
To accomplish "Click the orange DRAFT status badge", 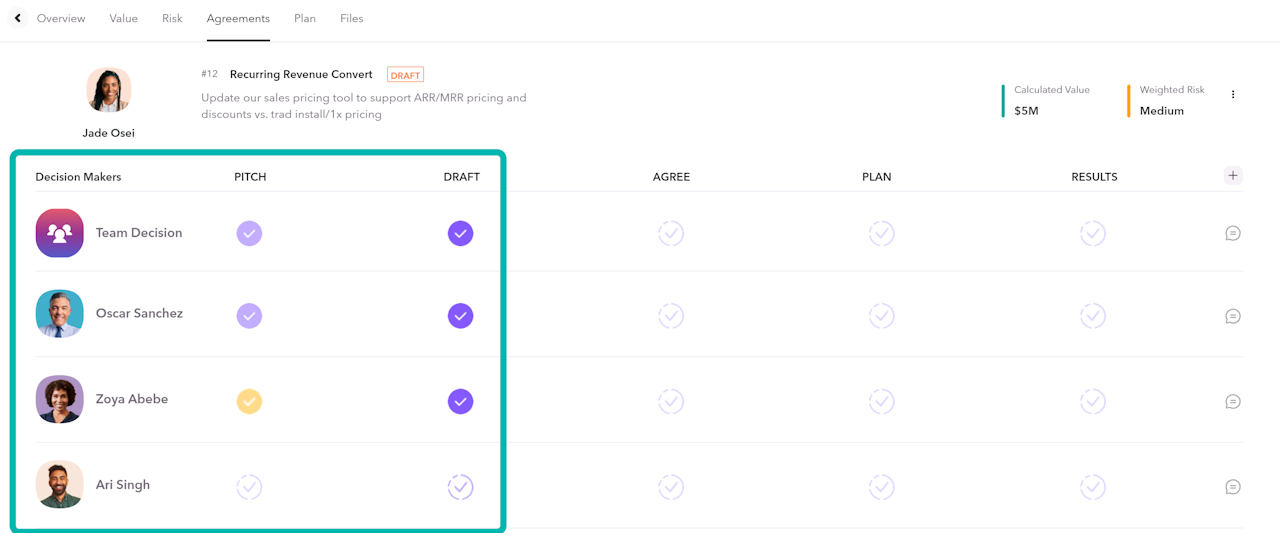I will point(405,75).
